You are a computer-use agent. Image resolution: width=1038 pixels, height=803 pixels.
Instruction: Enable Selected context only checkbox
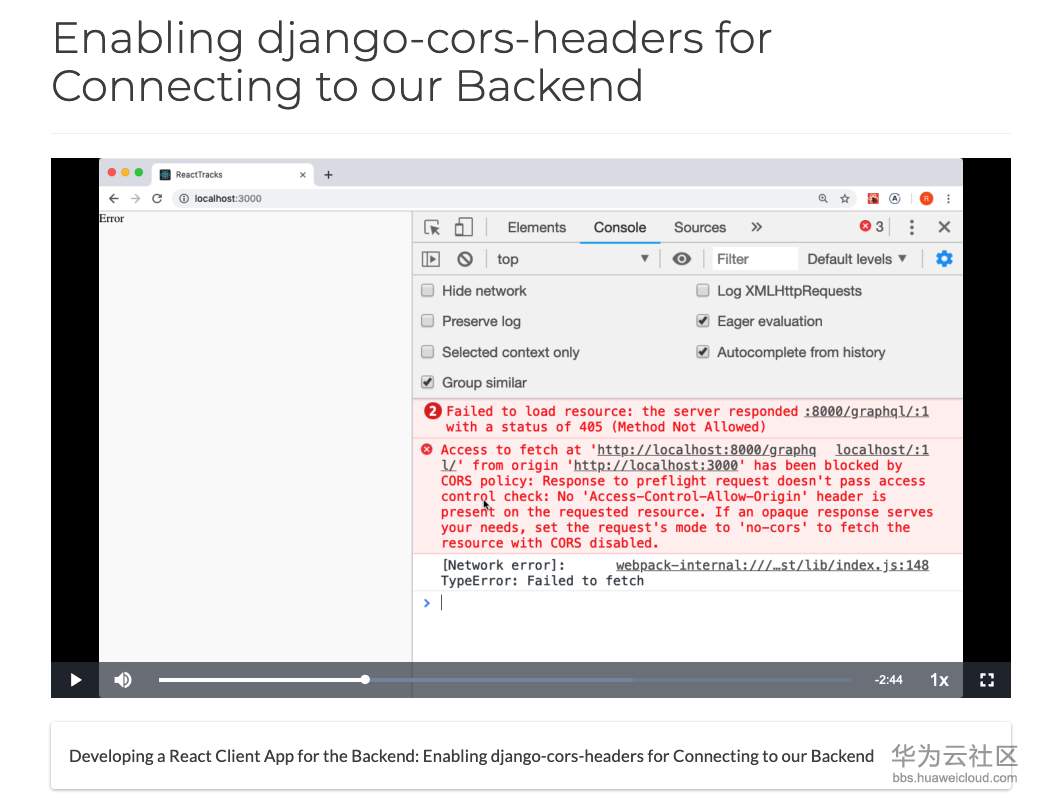click(428, 352)
